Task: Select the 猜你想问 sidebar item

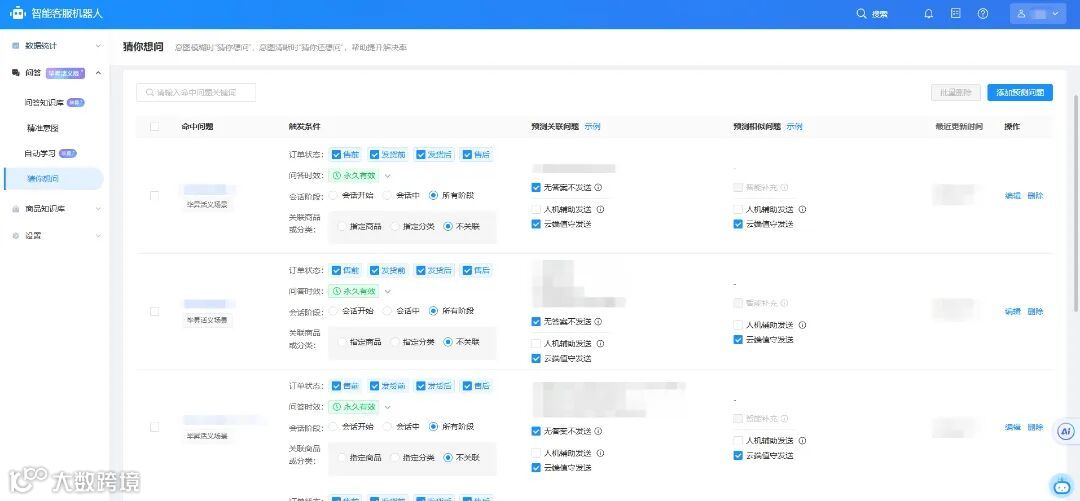Action: point(54,179)
